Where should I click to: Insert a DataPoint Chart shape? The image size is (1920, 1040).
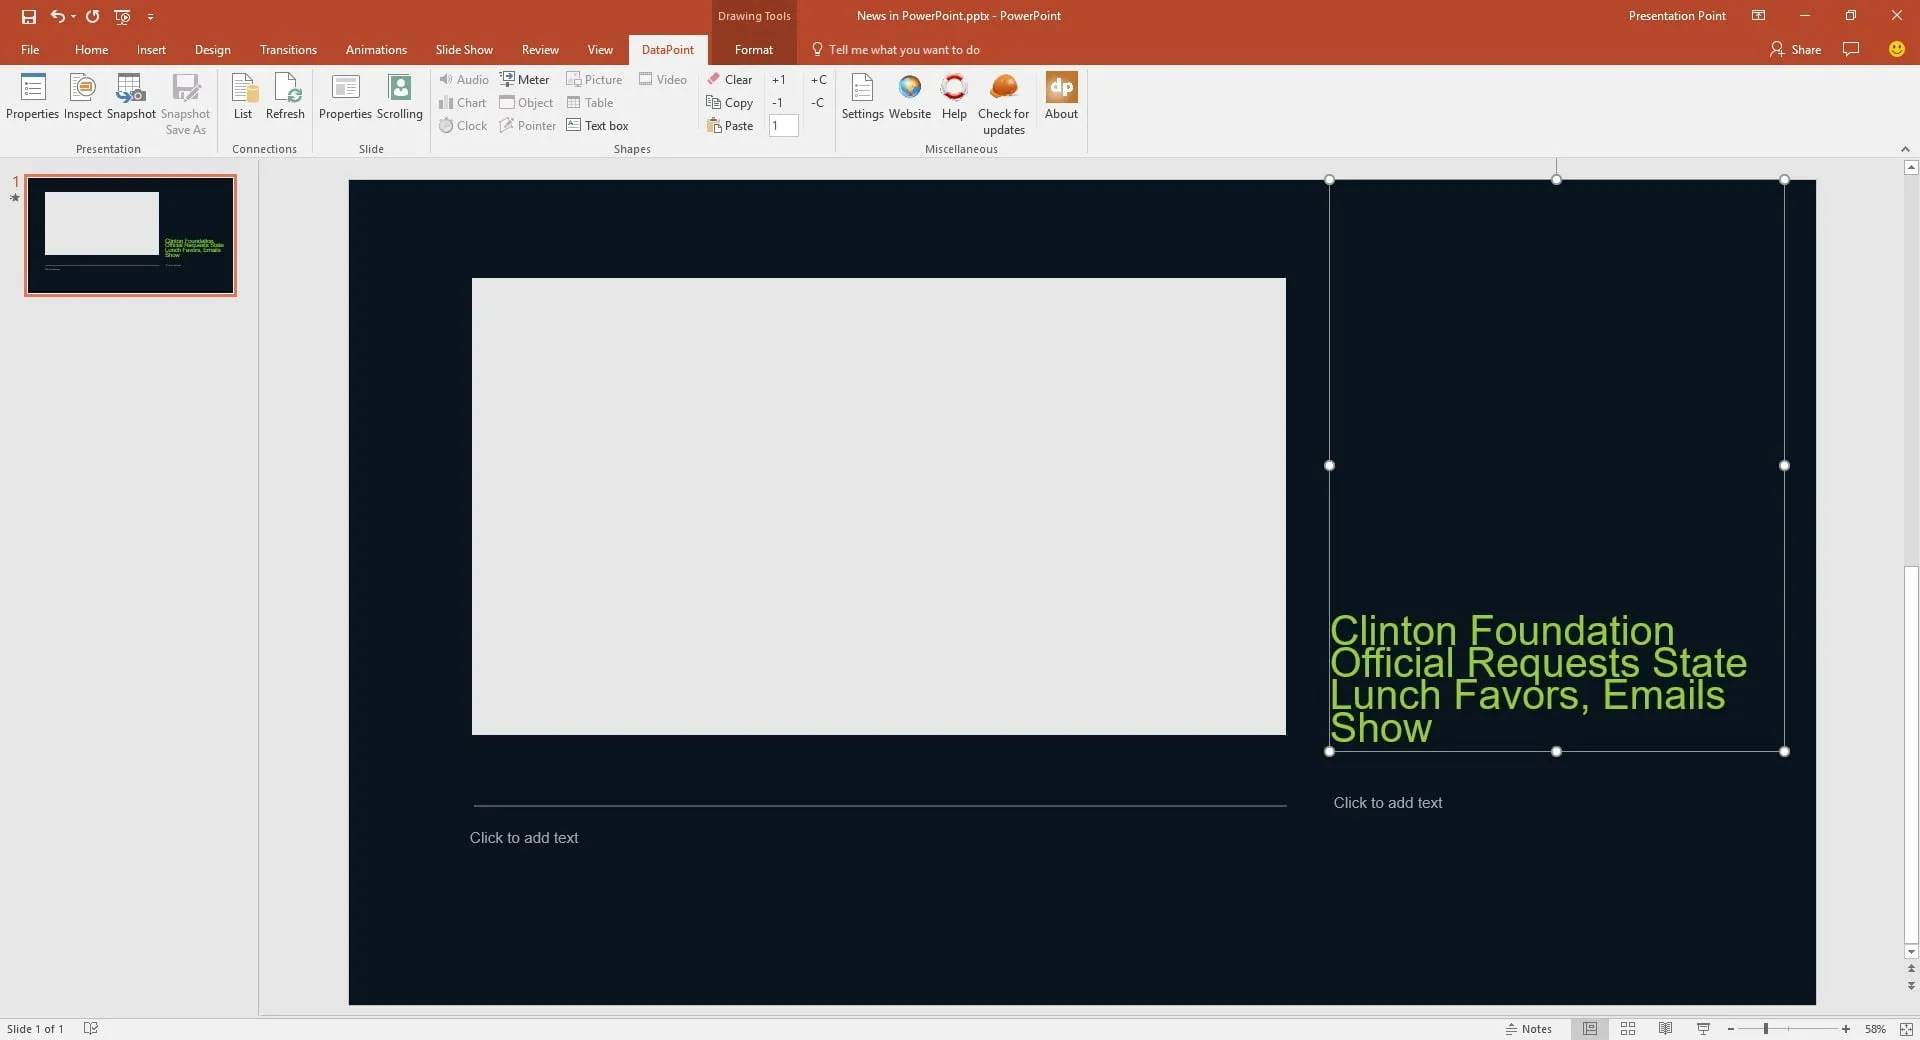(463, 102)
